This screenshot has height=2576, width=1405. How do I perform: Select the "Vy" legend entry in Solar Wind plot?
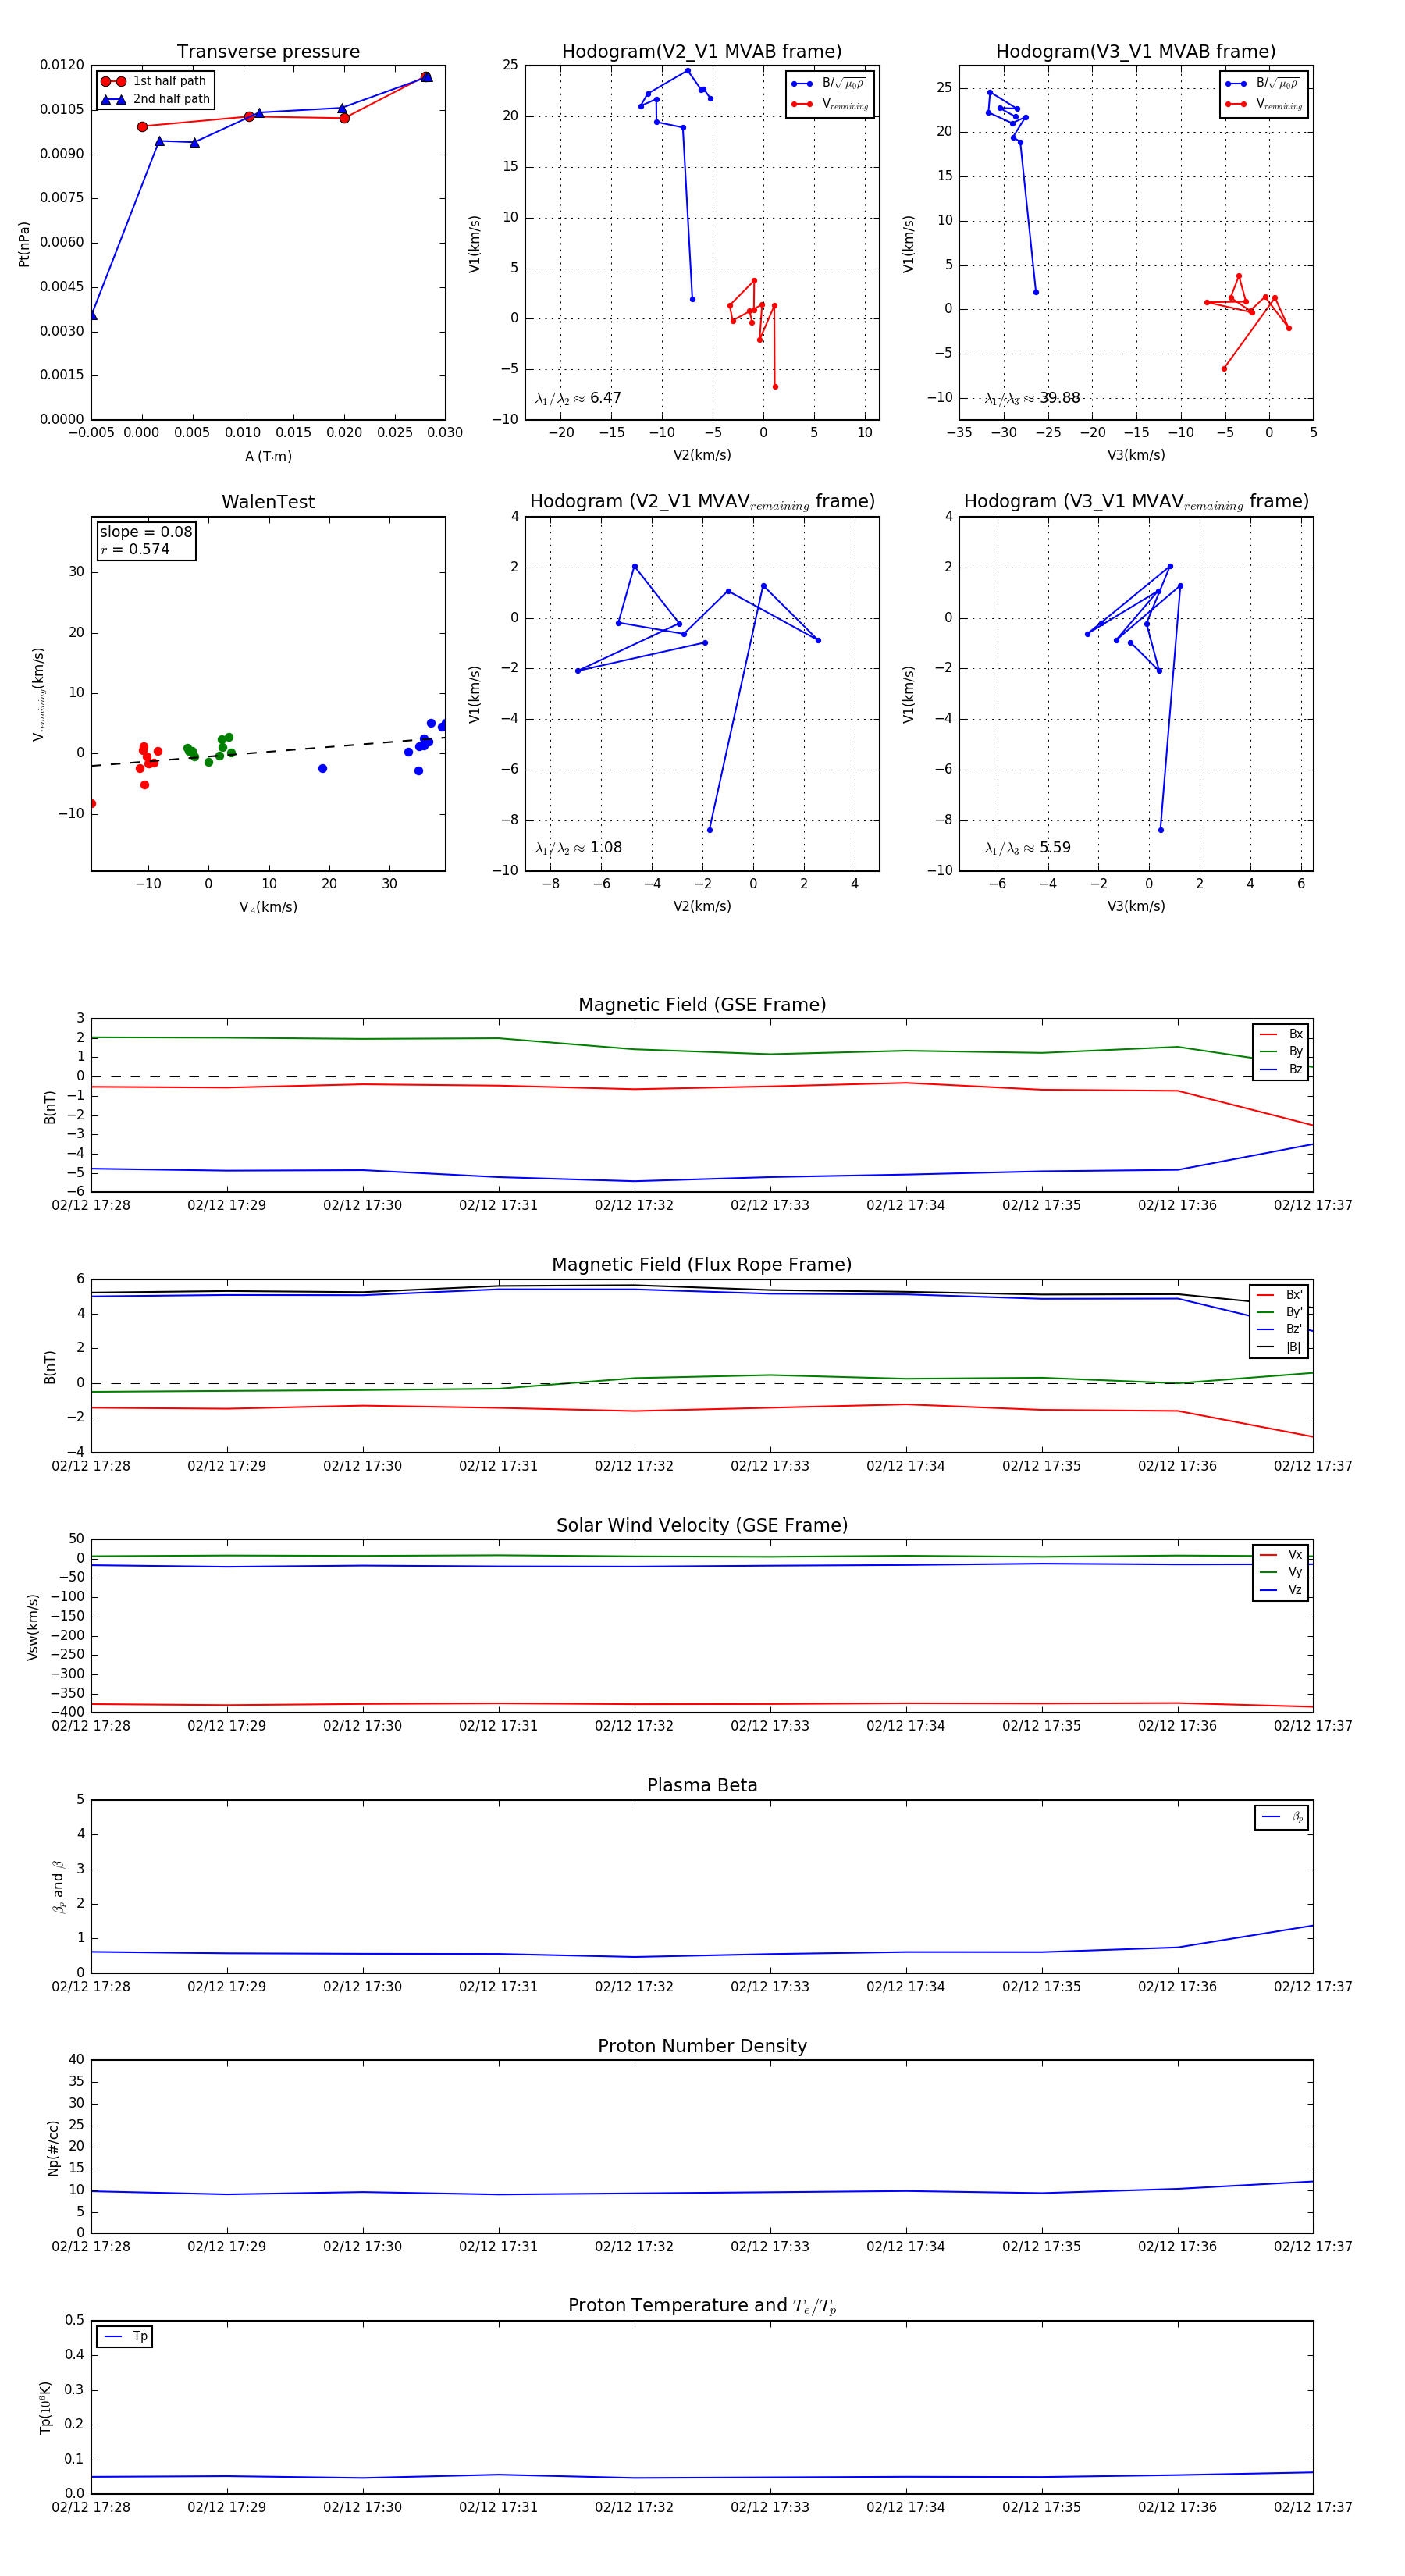(1281, 1573)
